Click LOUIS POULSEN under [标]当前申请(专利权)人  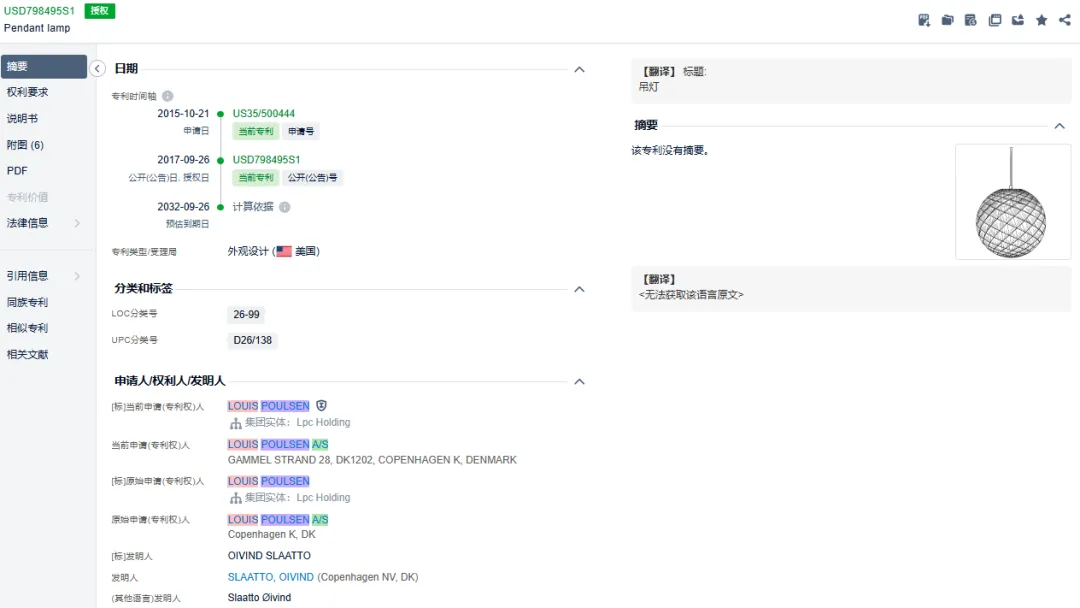pos(269,406)
